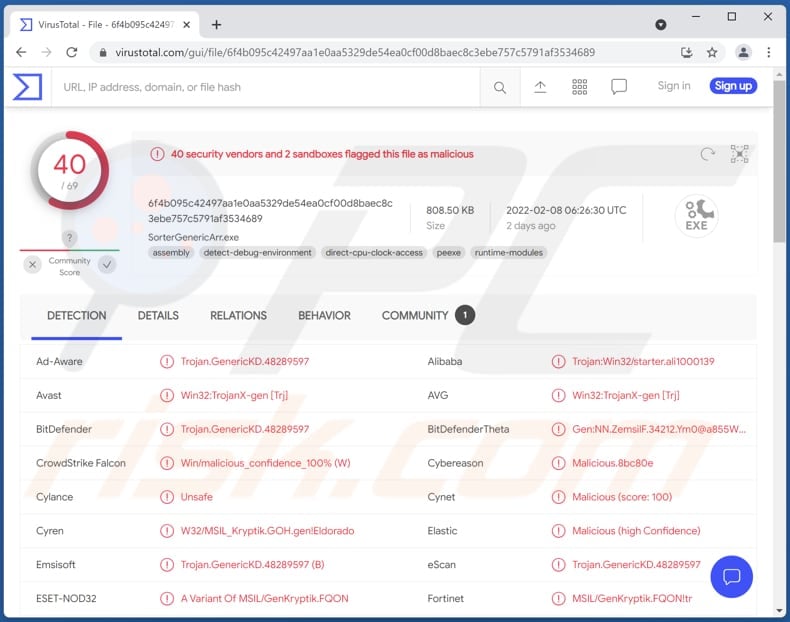Click the search magnifier icon
Screen dimensions: 790x622
500,88
